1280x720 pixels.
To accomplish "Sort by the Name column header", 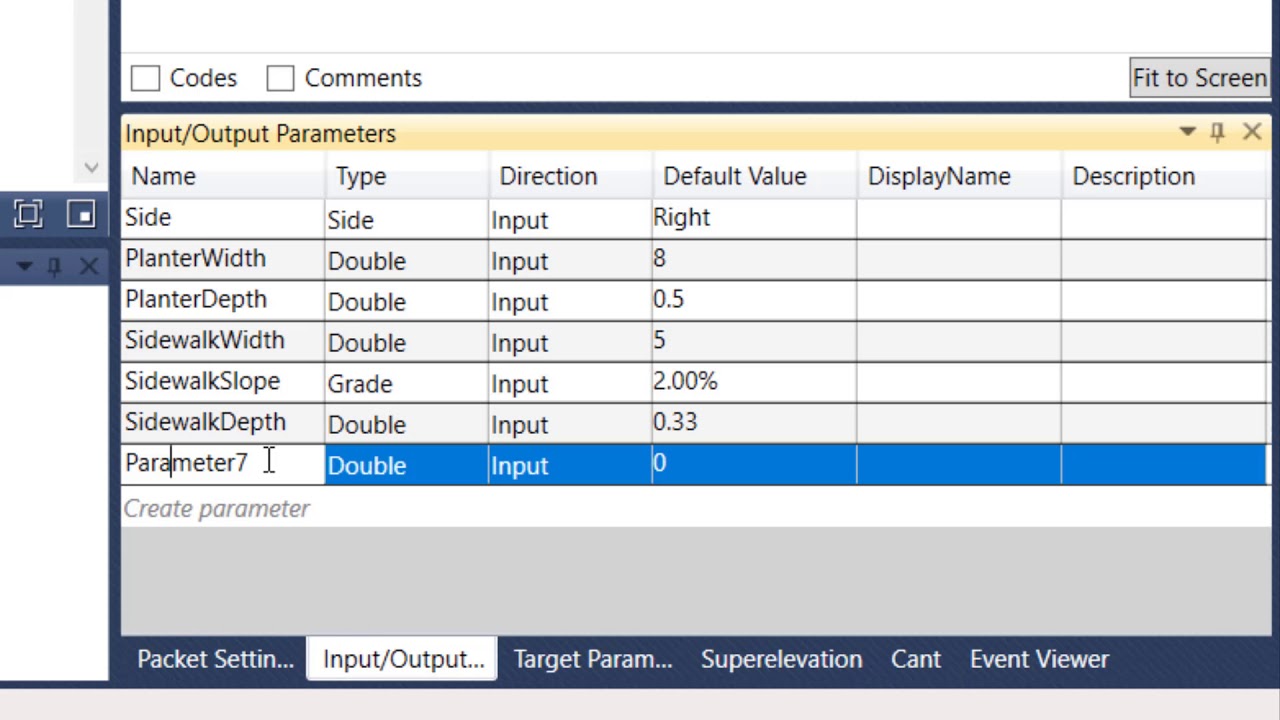I will pyautogui.click(x=223, y=176).
